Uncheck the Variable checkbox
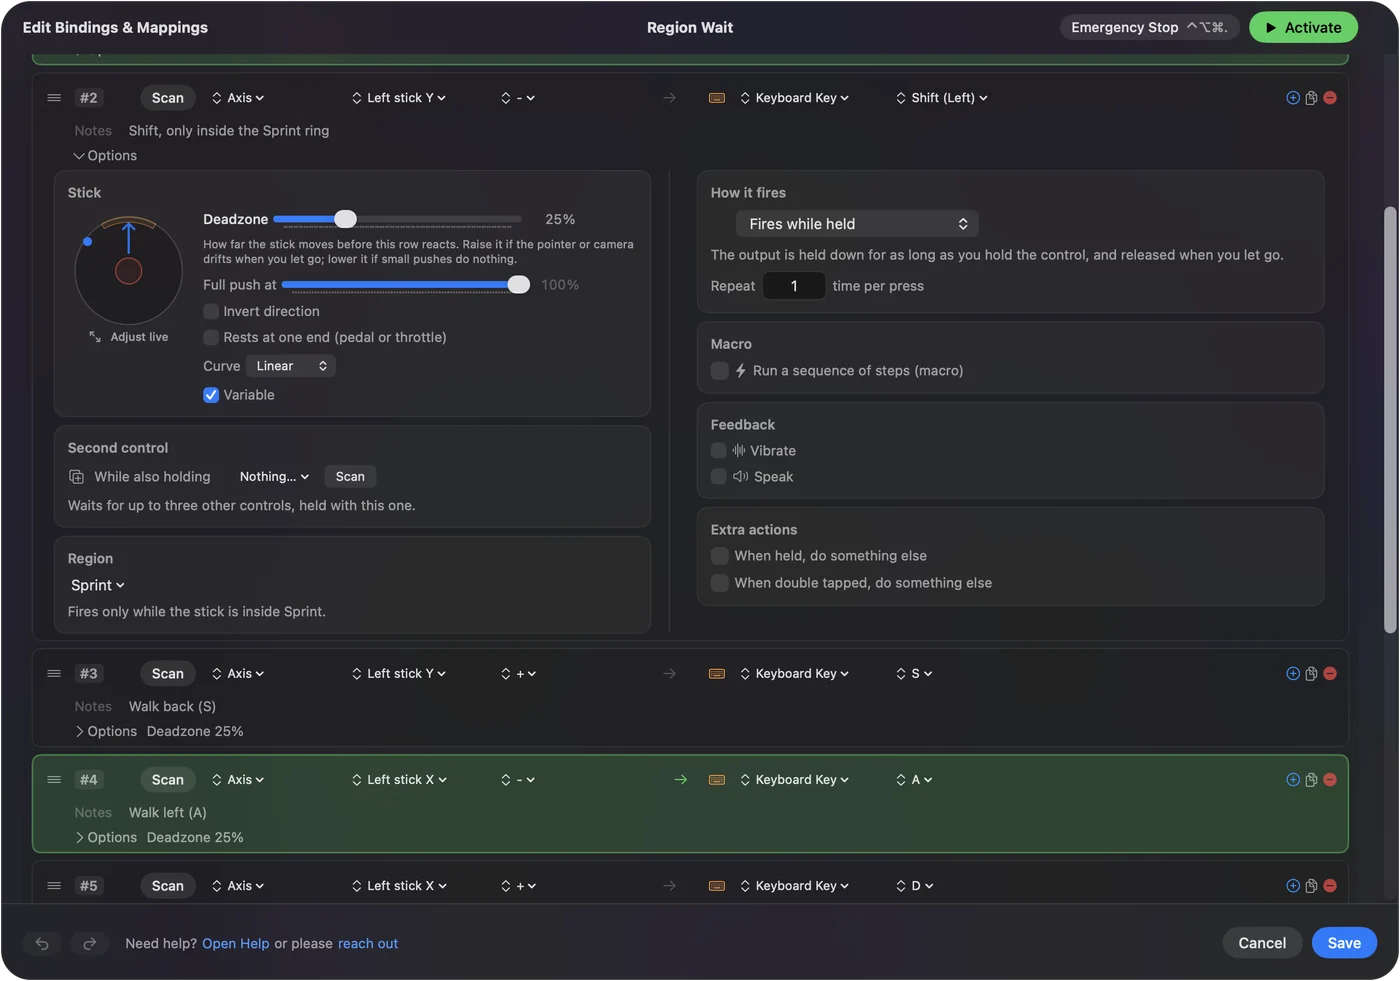The height and width of the screenshot is (981, 1400). (211, 395)
